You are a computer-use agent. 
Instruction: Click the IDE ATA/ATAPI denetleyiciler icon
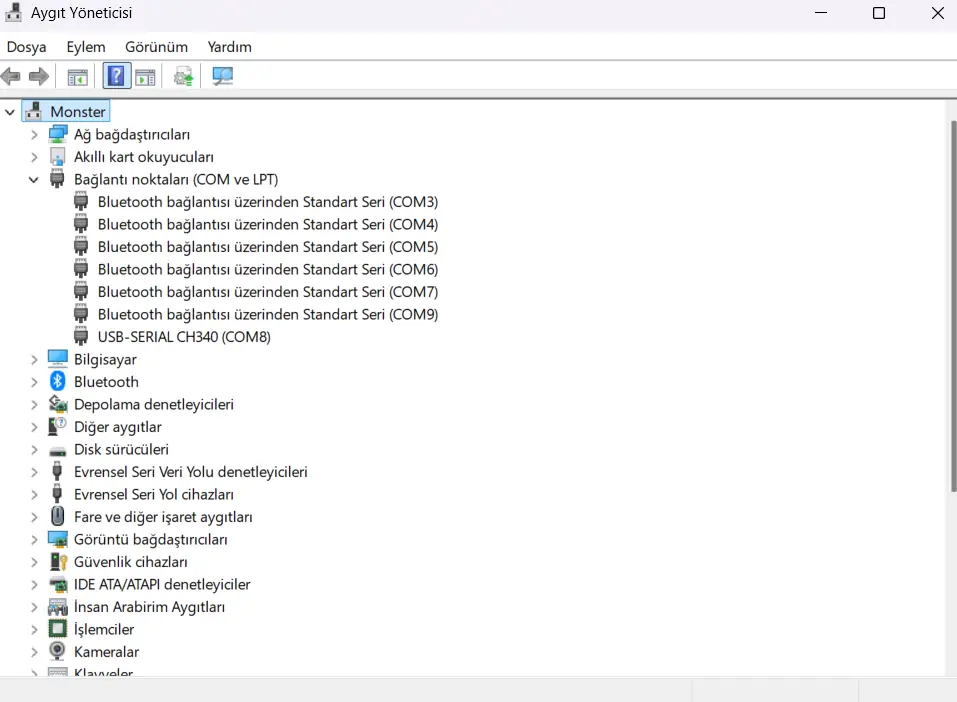point(57,584)
